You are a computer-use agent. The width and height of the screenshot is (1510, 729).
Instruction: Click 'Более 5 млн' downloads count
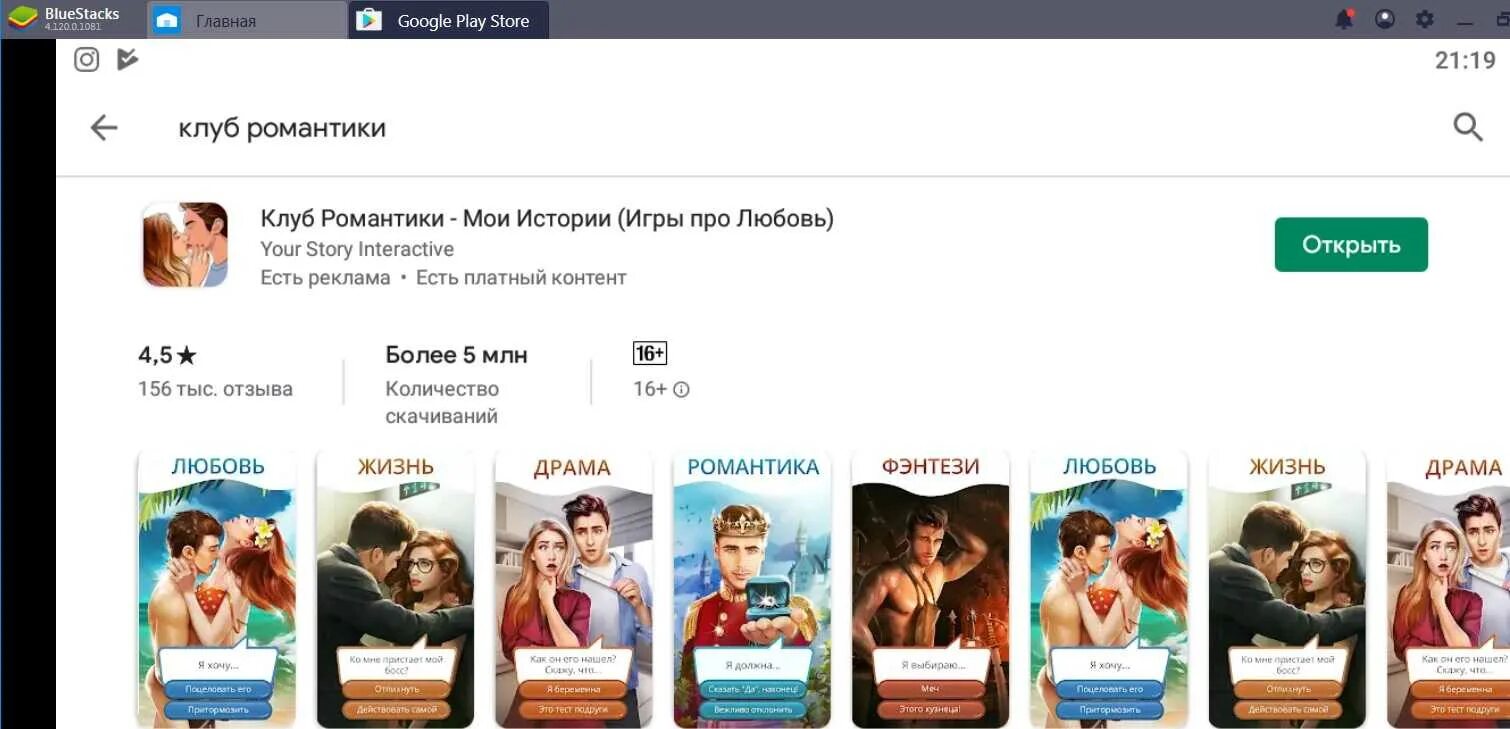pos(456,355)
